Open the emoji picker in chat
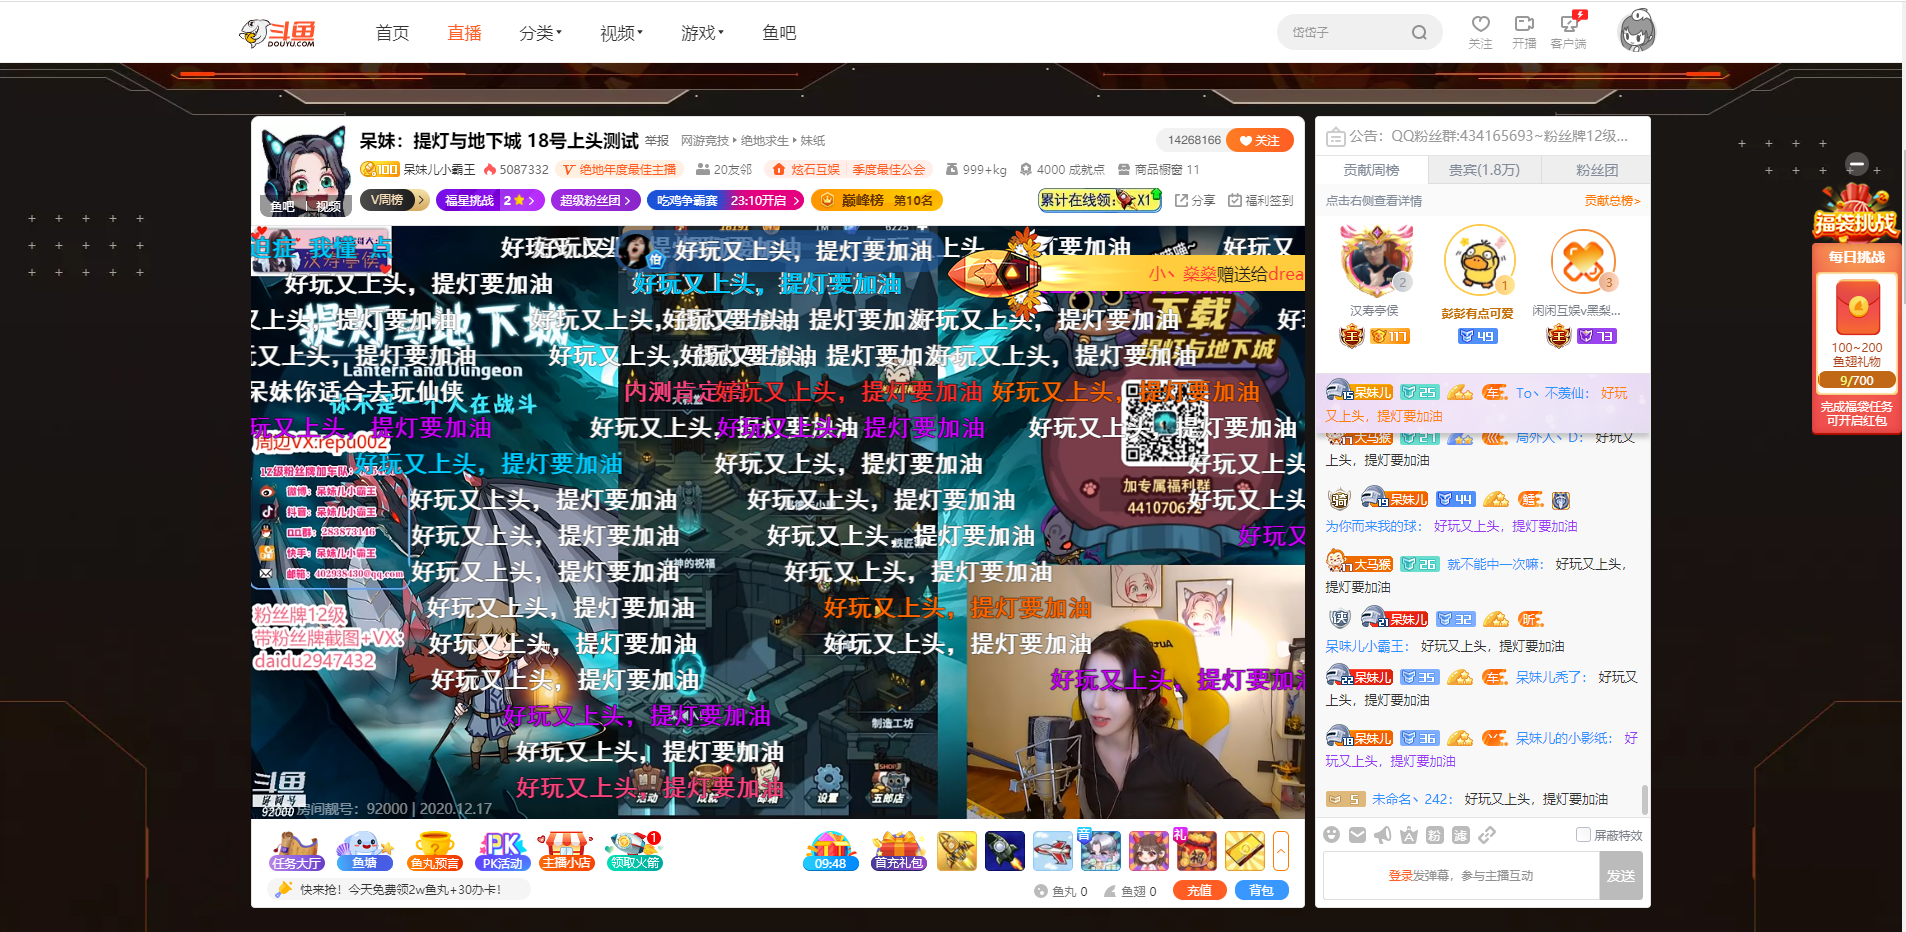This screenshot has height=932, width=1906. click(1331, 835)
